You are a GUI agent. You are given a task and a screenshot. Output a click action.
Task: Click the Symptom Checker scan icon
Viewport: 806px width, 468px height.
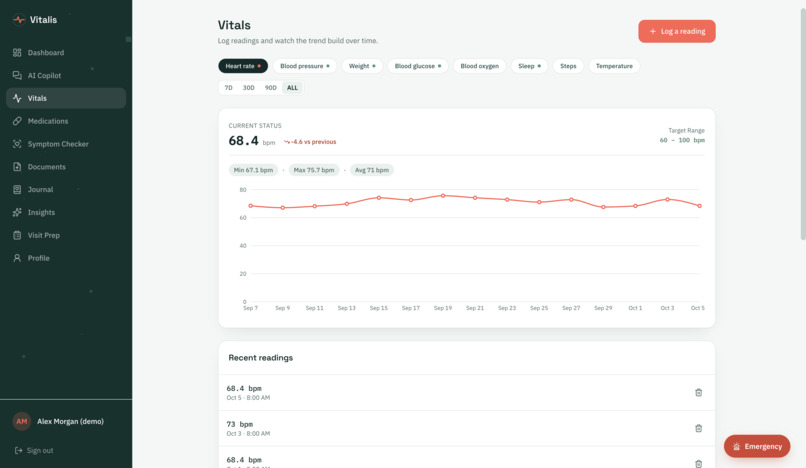pyautogui.click(x=17, y=144)
